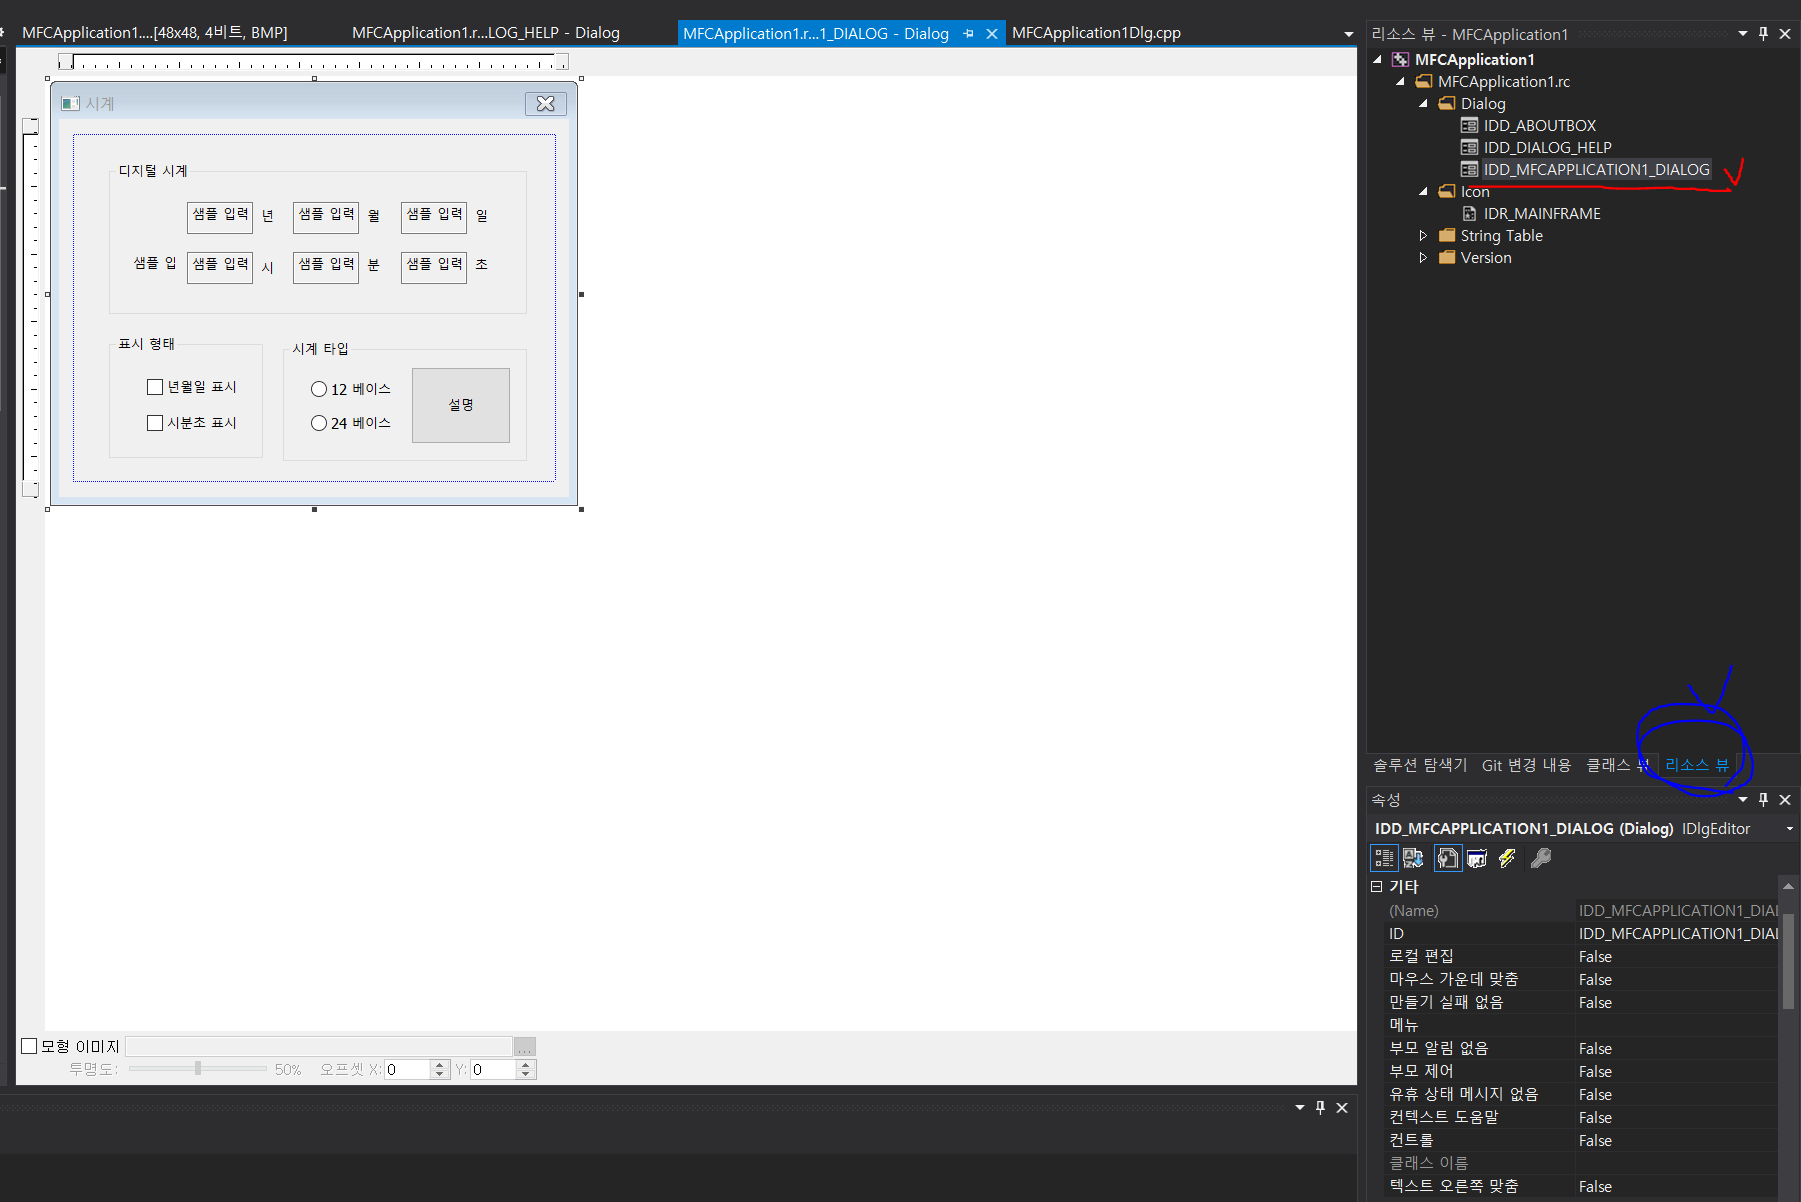Select IDR_MAINFRAME icon resource
The image size is (1801, 1202).
point(1542,213)
